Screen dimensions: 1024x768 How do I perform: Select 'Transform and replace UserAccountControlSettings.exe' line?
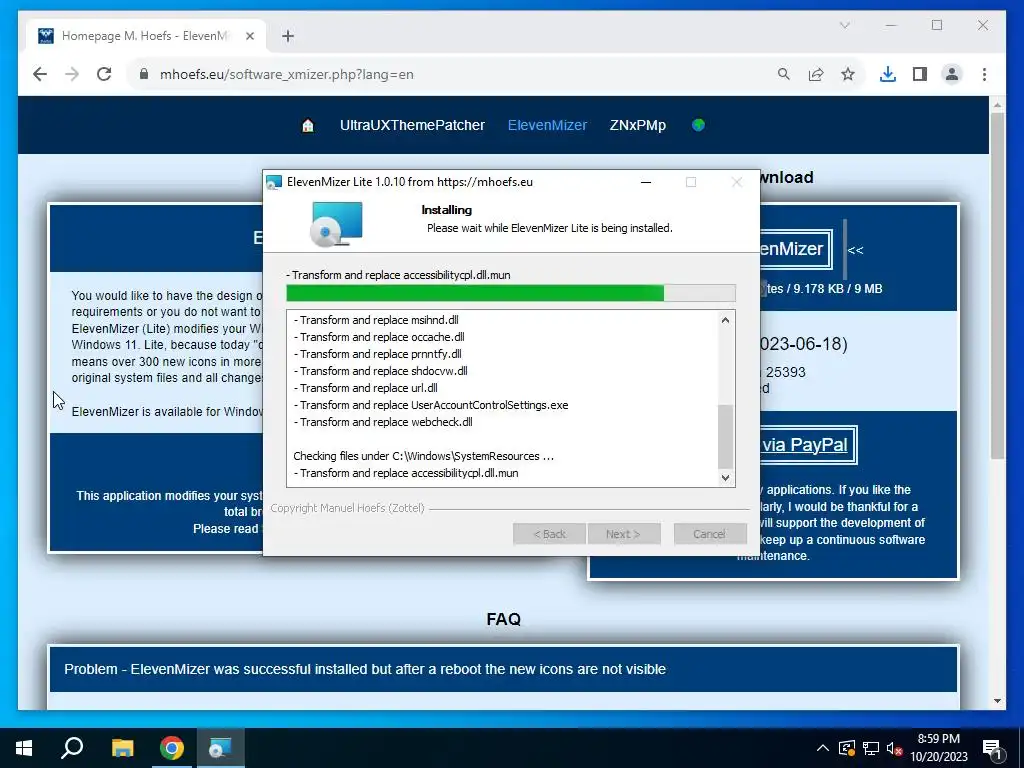click(x=430, y=405)
